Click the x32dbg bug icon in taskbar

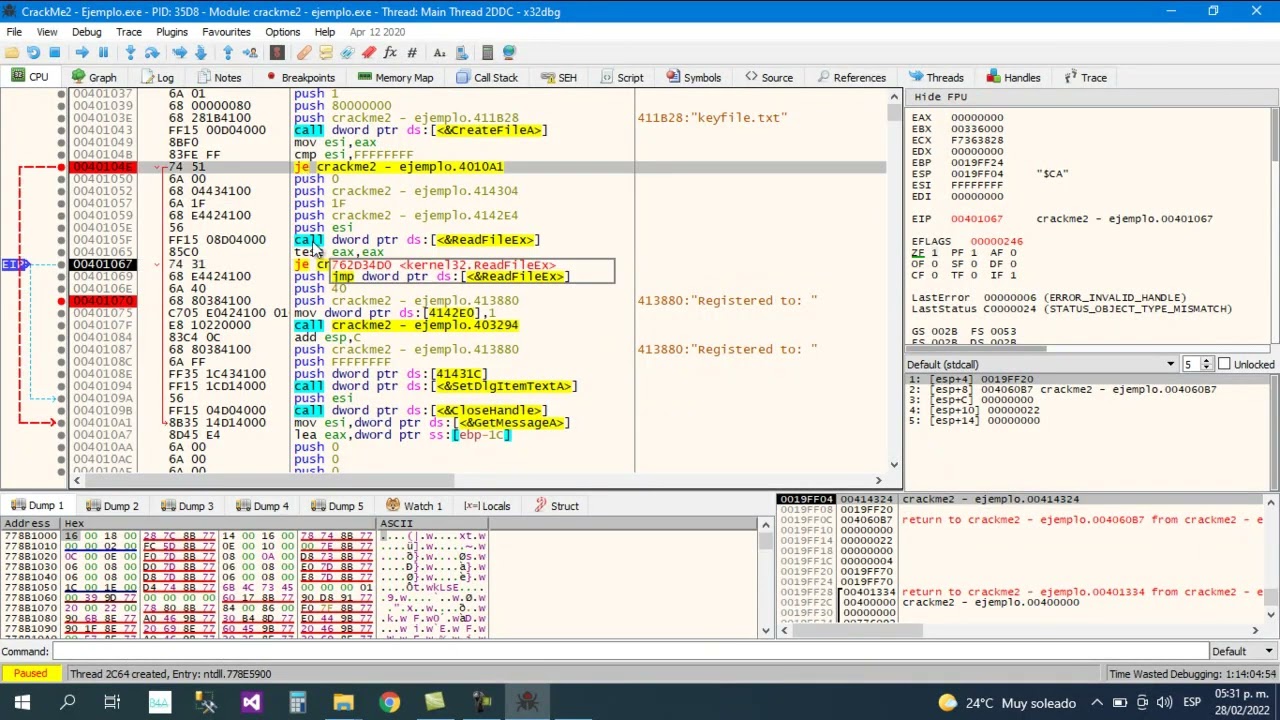[x=527, y=703]
